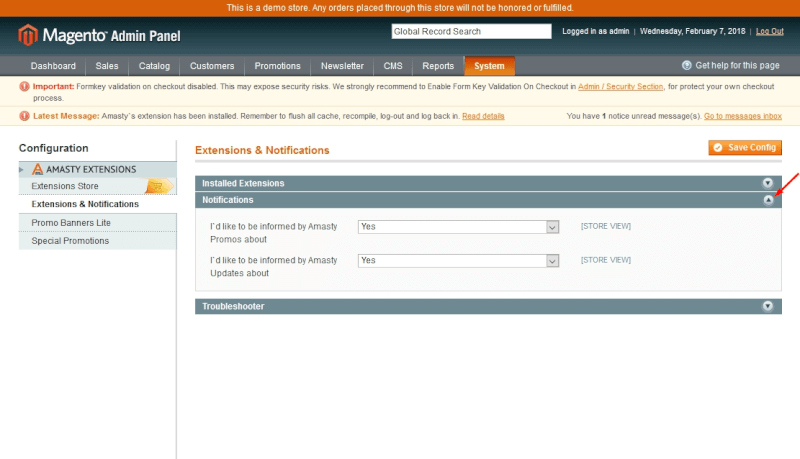Click the Troubleshooter section header
The image size is (800, 459).
pyautogui.click(x=488, y=306)
